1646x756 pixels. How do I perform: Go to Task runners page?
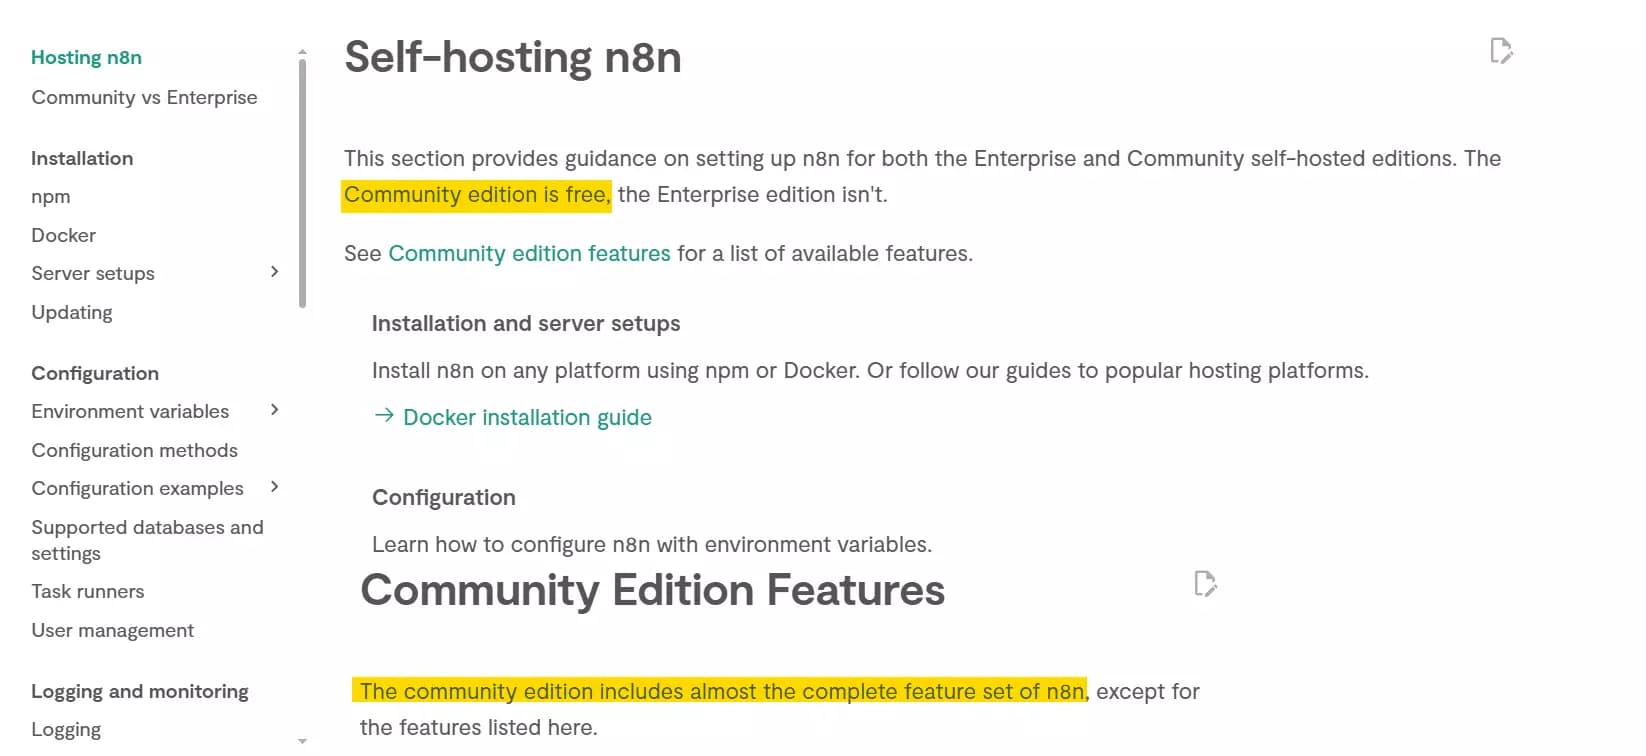click(x=88, y=591)
